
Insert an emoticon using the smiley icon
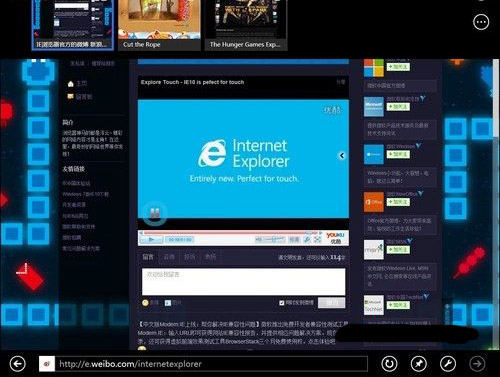[x=145, y=303]
